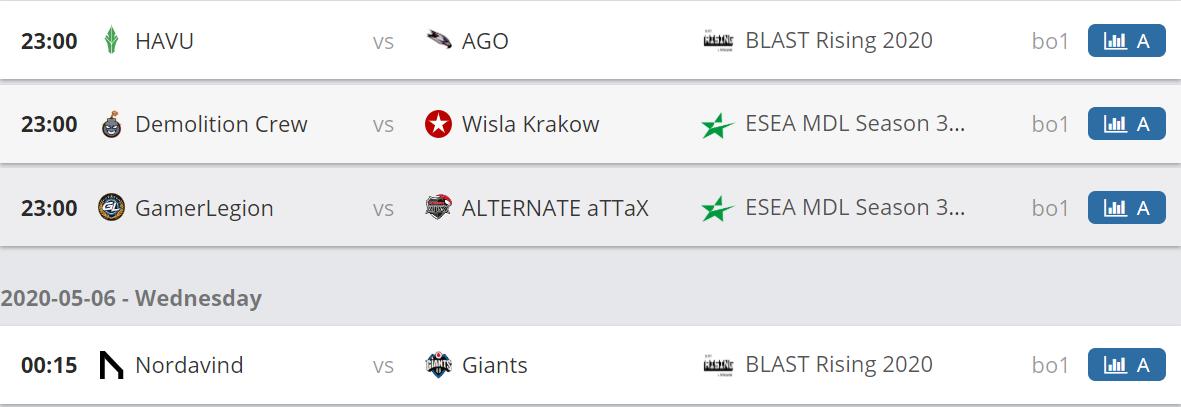This screenshot has width=1181, height=407.
Task: Open BLAST Rising 2020 event on HAVU row
Action: pos(839,41)
